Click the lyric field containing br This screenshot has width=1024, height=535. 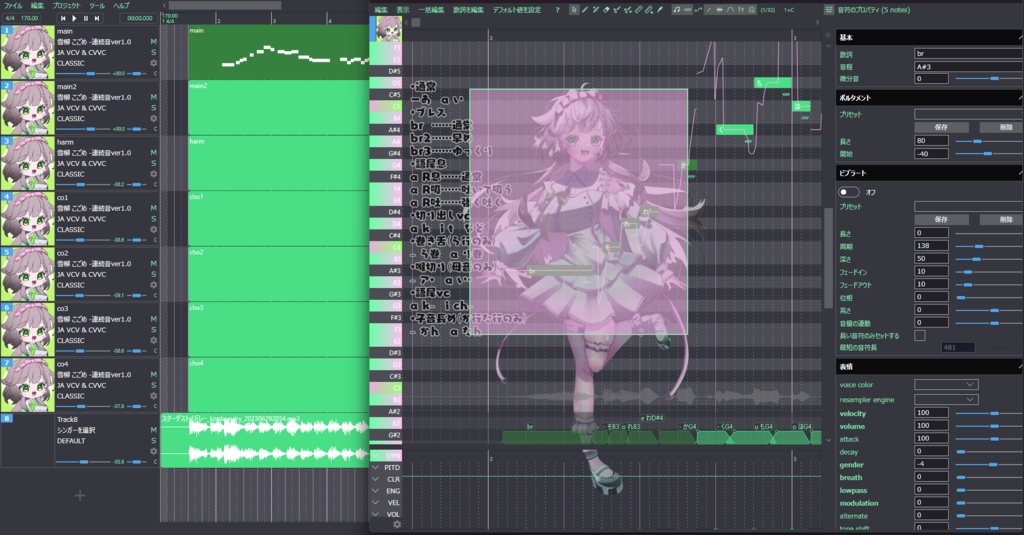click(969, 54)
